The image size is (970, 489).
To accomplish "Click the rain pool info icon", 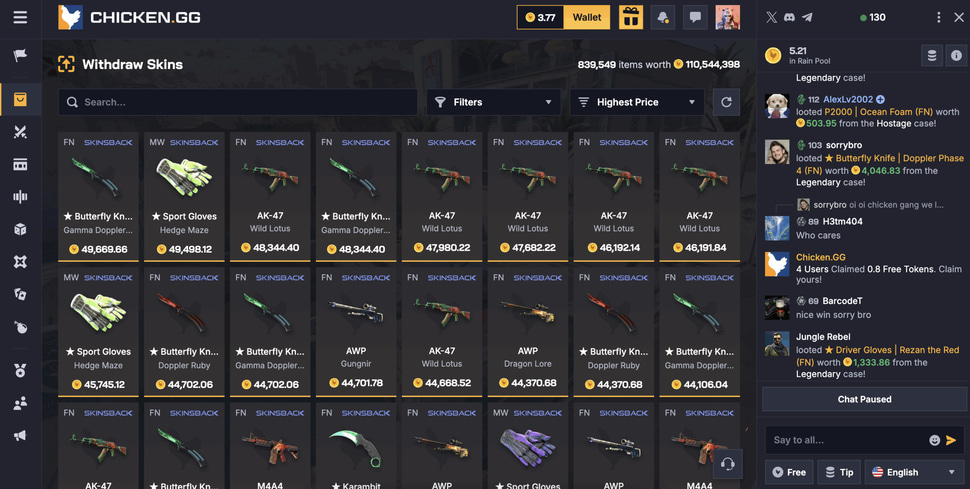I will pos(956,56).
